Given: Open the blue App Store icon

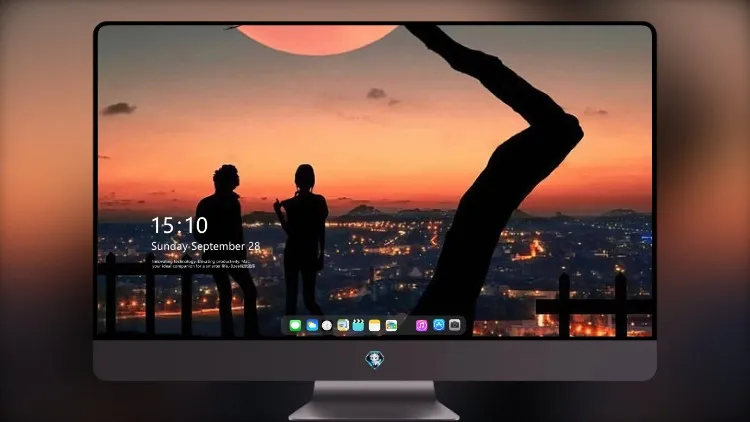Looking at the screenshot, I should click(x=439, y=325).
